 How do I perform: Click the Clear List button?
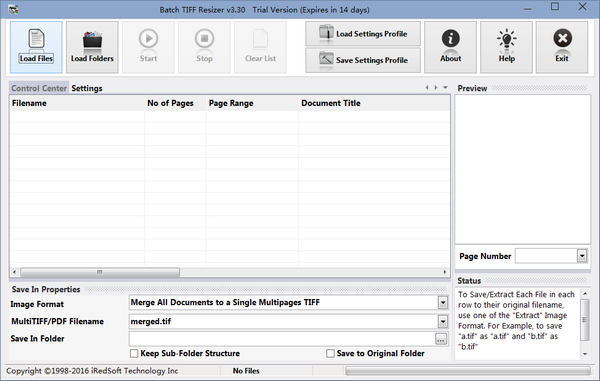pyautogui.click(x=260, y=47)
